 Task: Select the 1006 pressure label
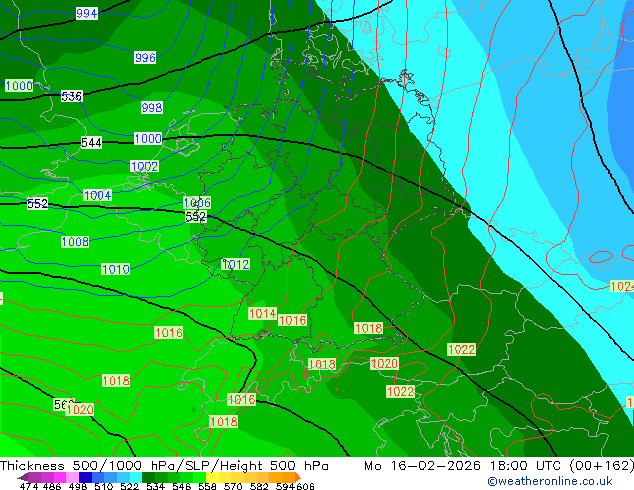(x=197, y=203)
